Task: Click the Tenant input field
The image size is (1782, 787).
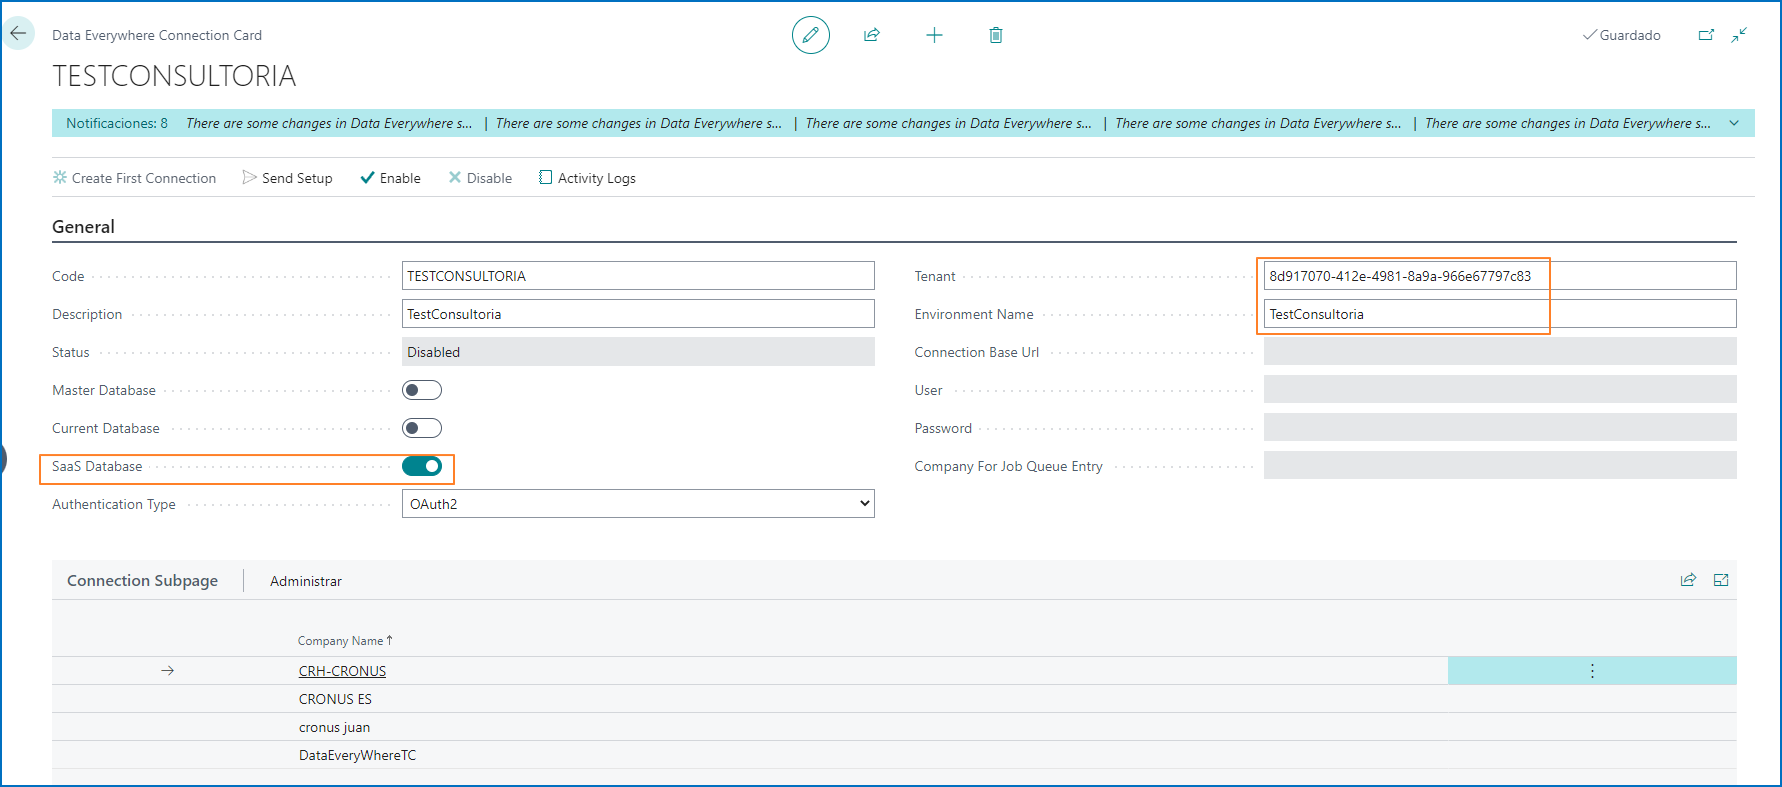Action: point(1500,276)
